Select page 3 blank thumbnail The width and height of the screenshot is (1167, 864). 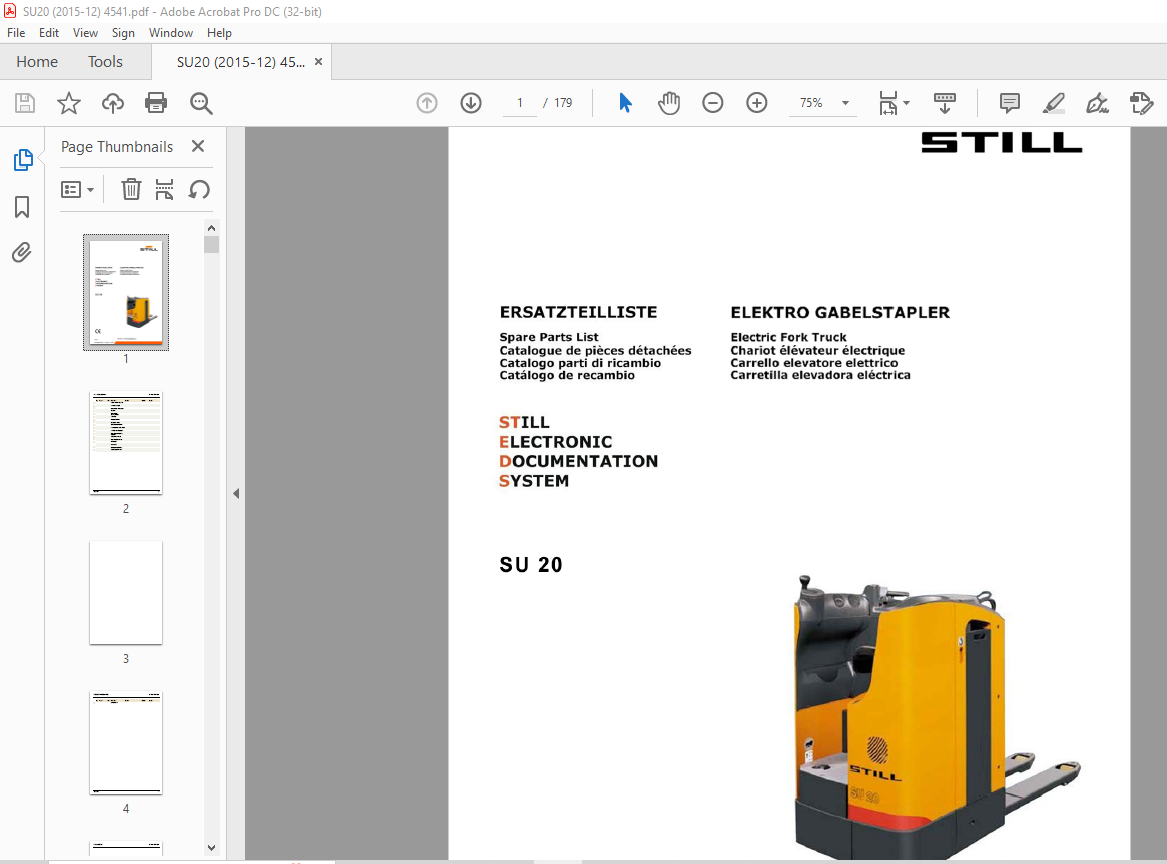(x=126, y=592)
